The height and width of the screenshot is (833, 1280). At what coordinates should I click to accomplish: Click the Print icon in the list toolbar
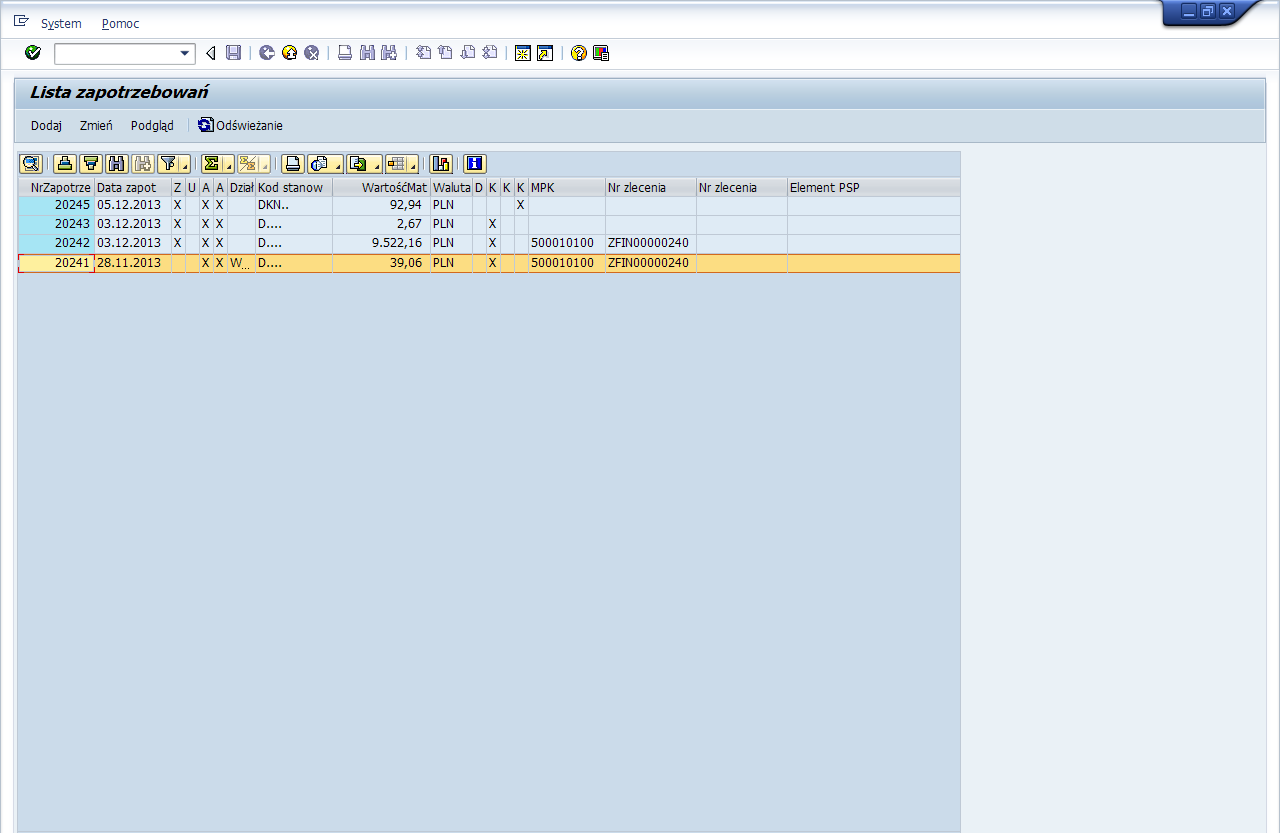(x=293, y=164)
